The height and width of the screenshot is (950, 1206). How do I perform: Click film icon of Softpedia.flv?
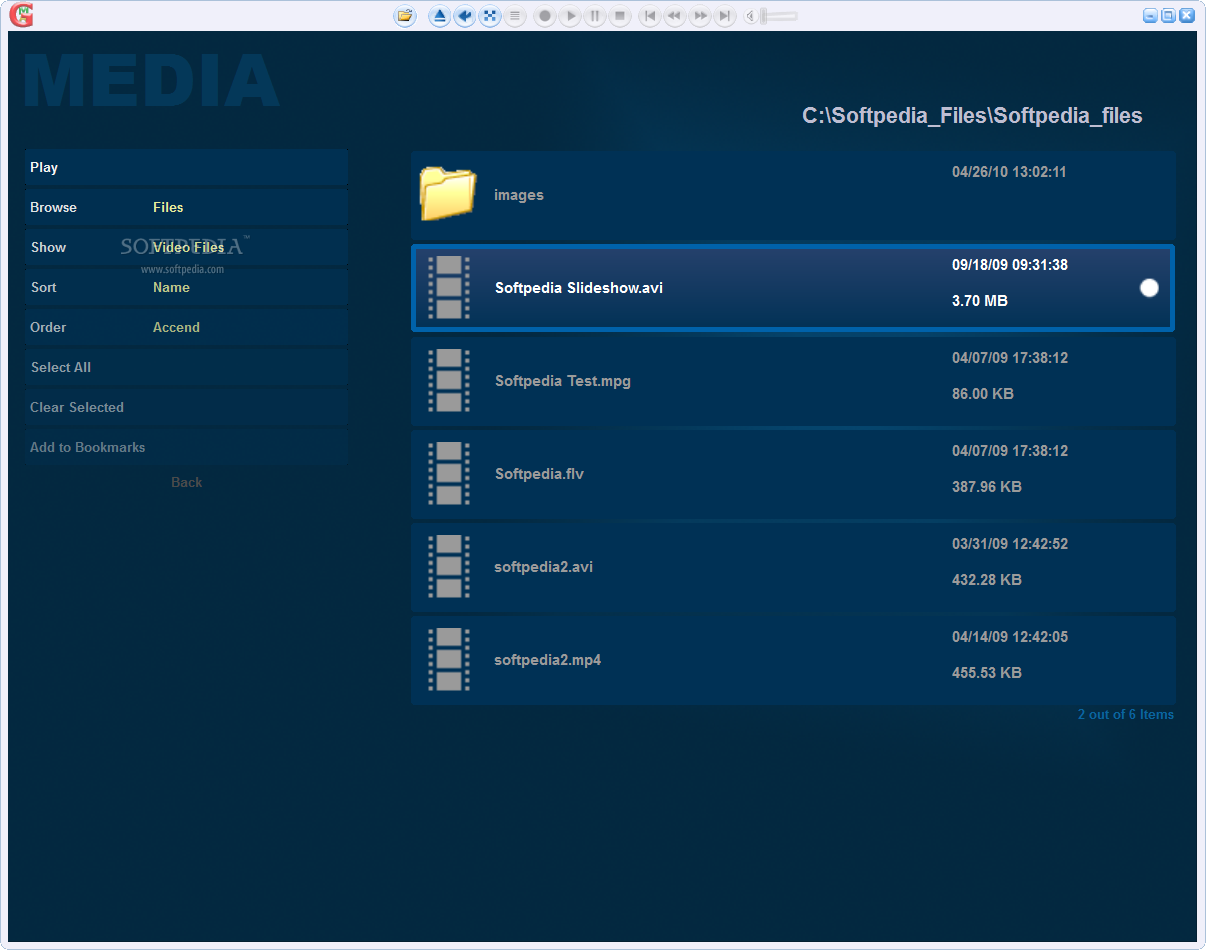coord(449,474)
